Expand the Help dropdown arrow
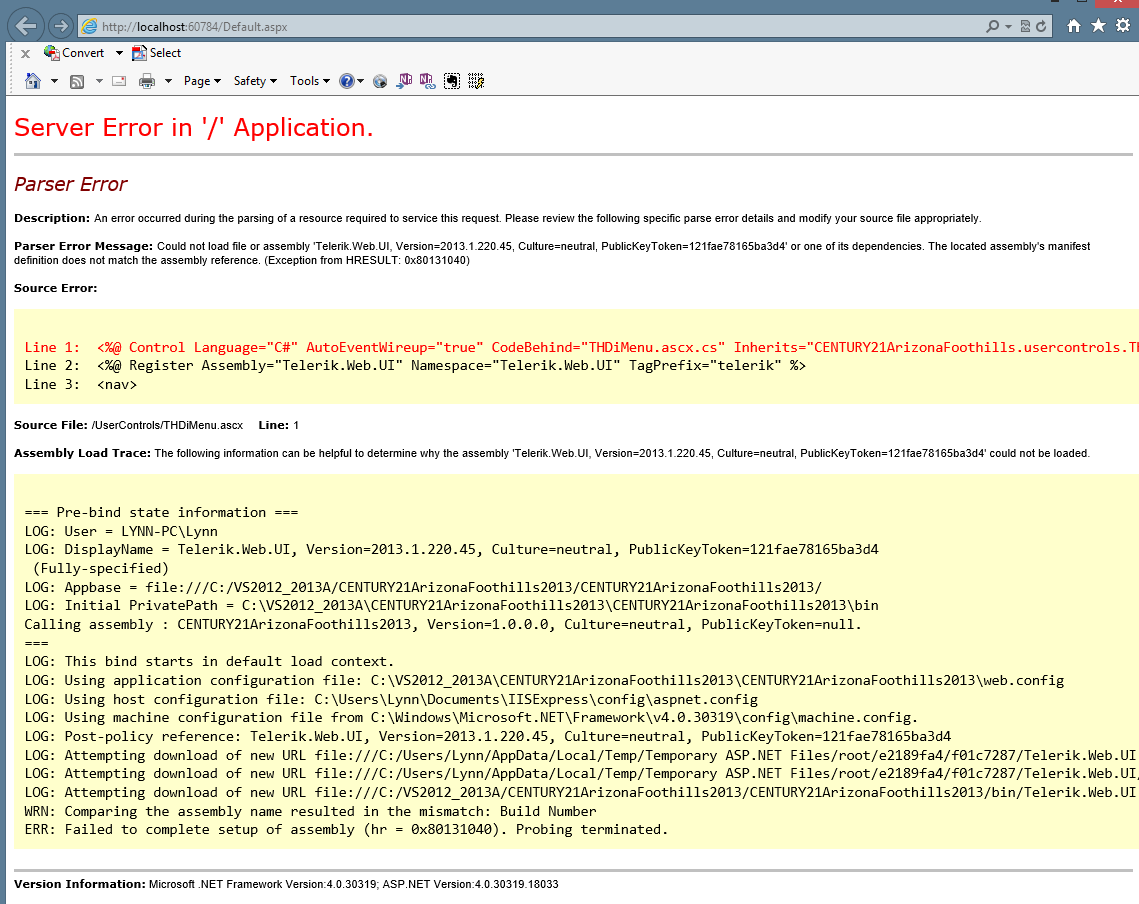1139x904 pixels. (x=360, y=81)
